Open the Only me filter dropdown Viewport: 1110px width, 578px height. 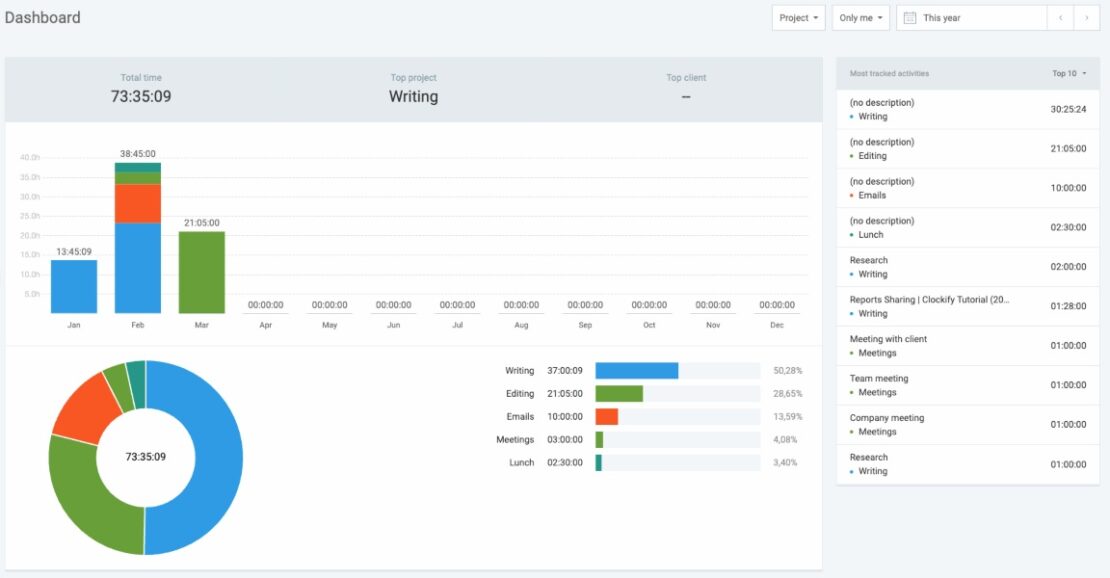(x=861, y=17)
